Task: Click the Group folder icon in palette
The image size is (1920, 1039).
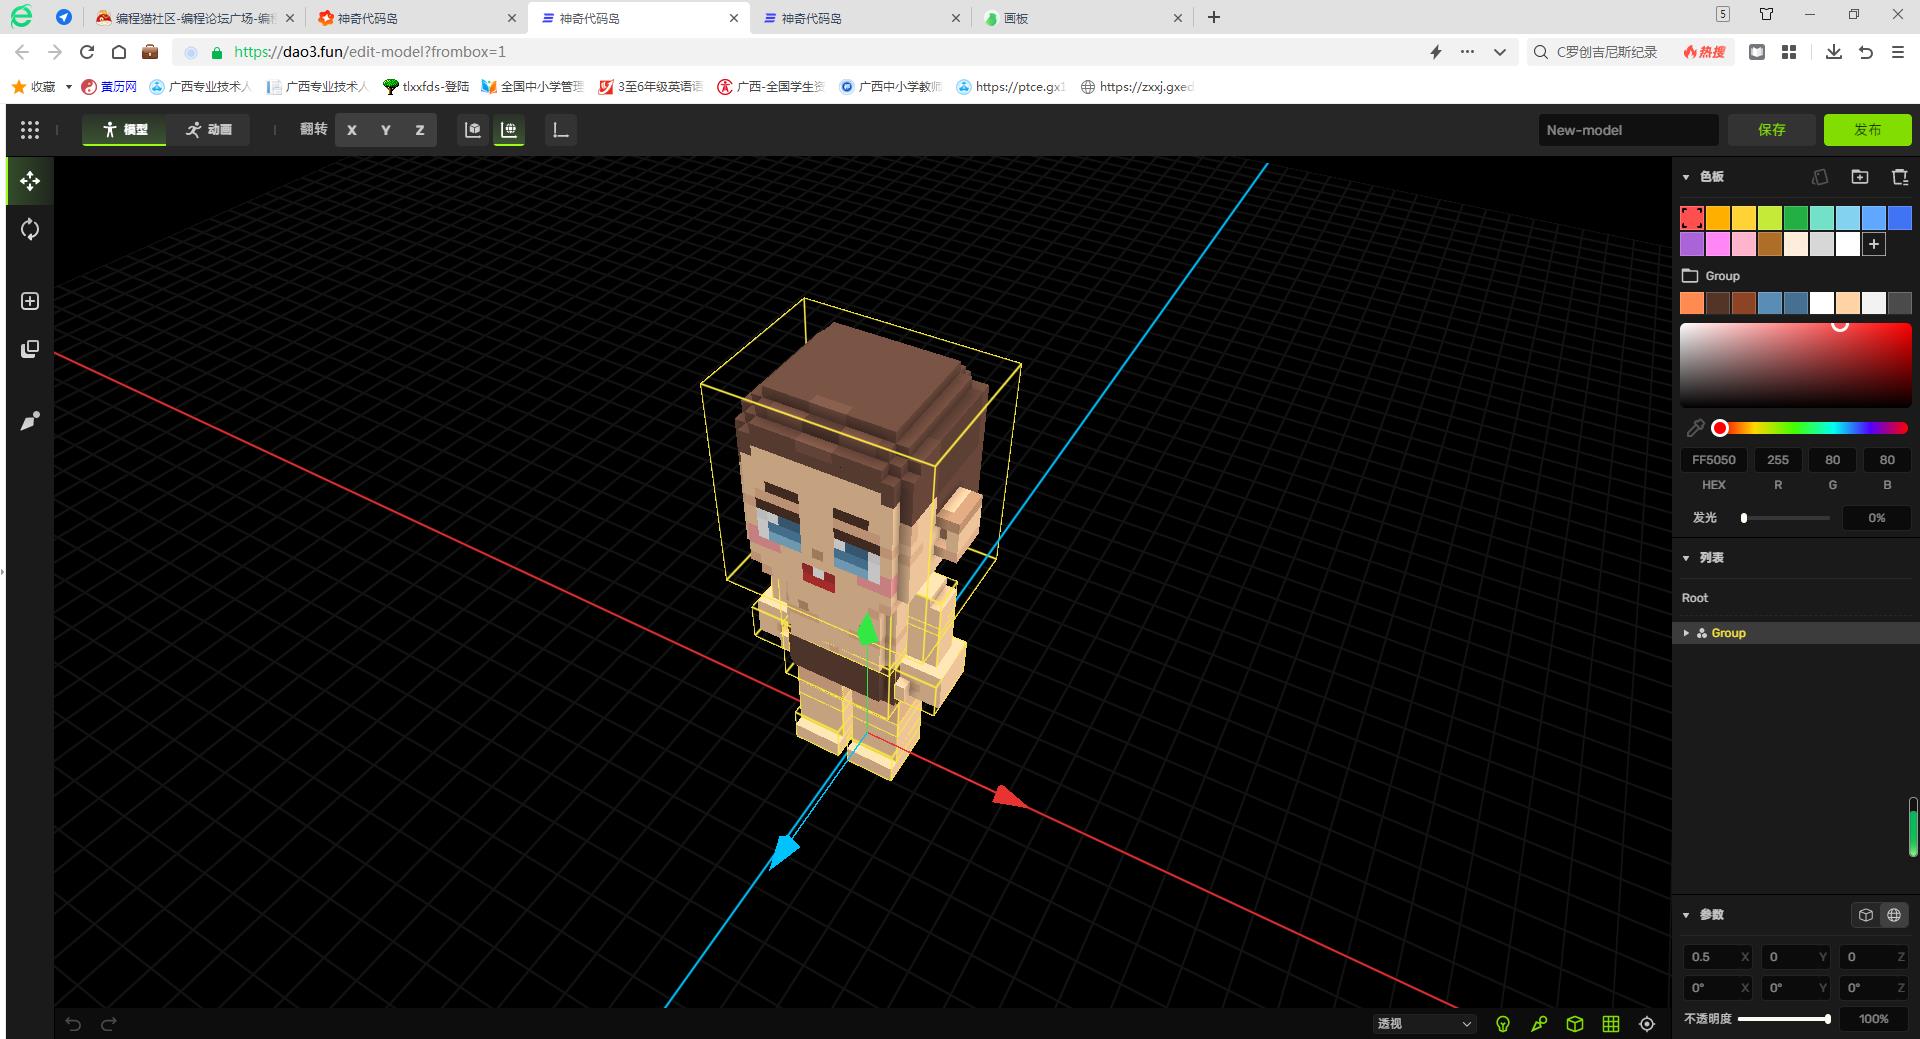Action: coord(1691,276)
